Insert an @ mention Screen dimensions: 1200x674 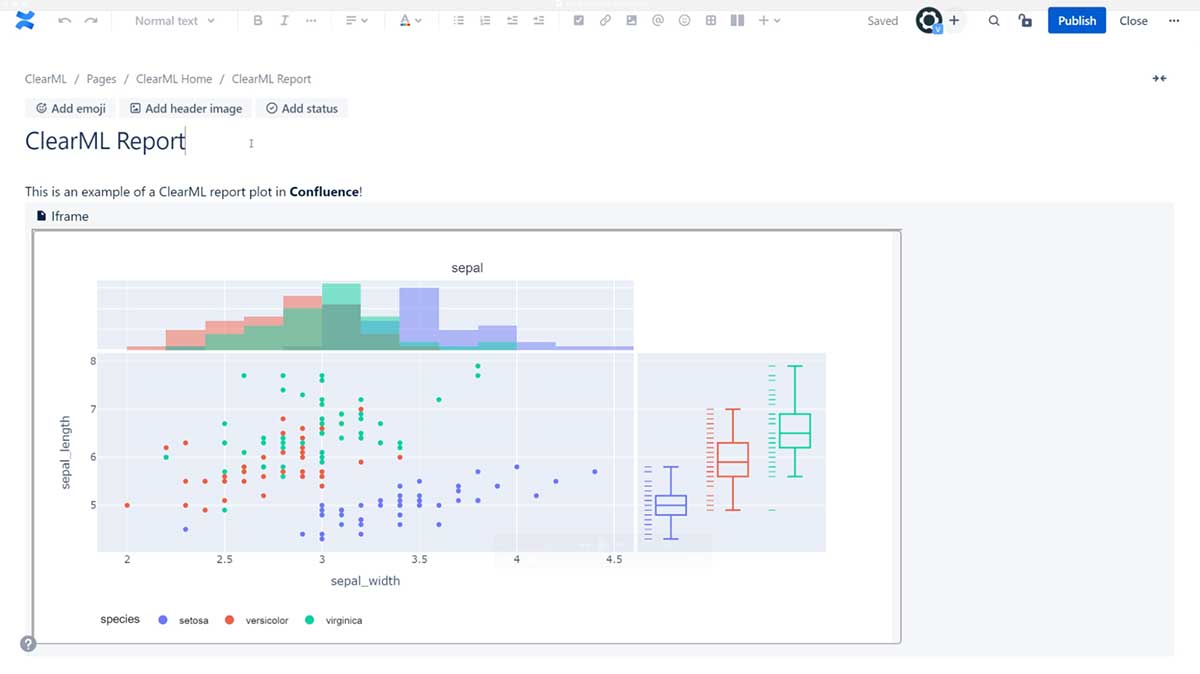coord(658,20)
